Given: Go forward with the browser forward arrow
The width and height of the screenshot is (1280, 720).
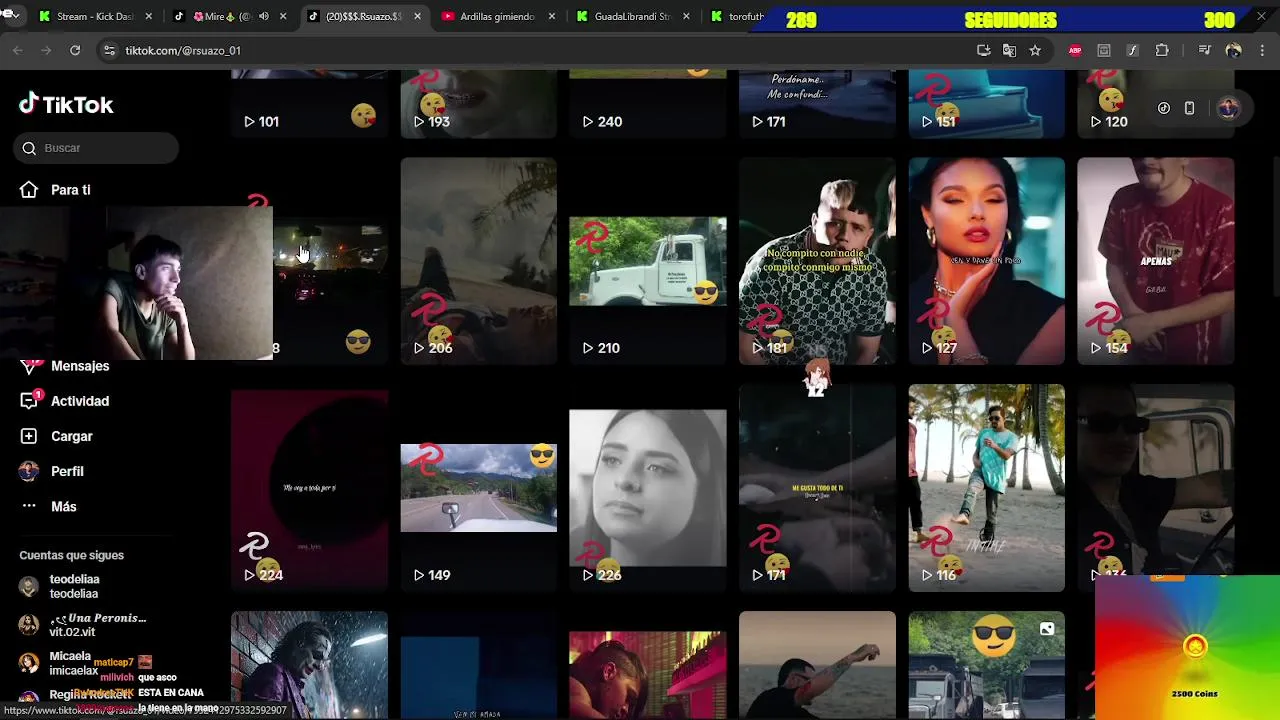Looking at the screenshot, I should tap(46, 50).
